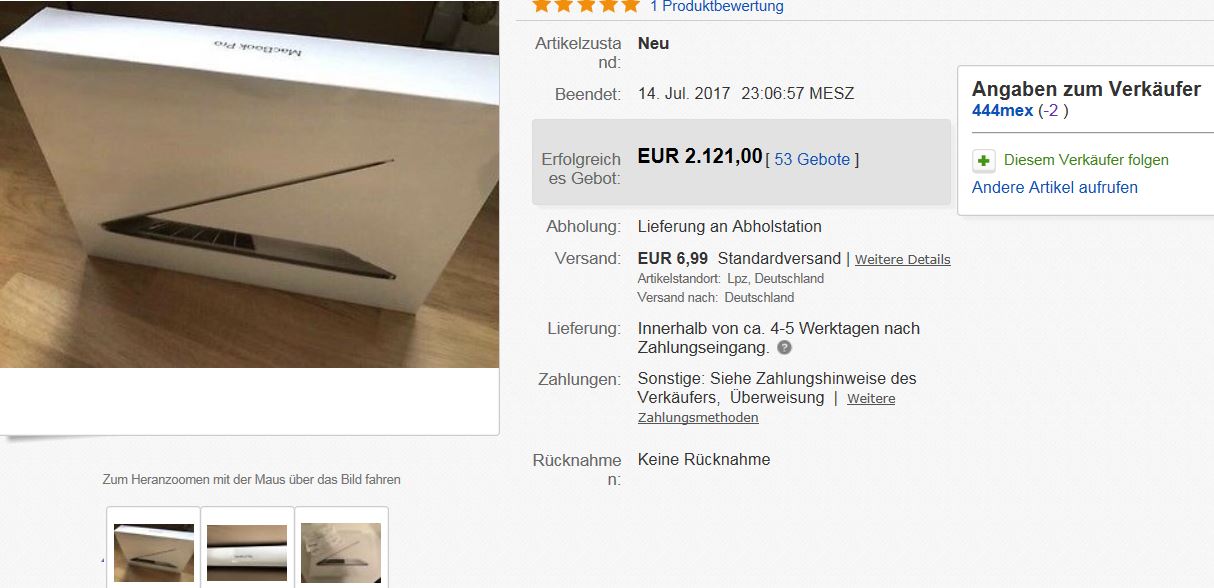The height and width of the screenshot is (588, 1214).
Task: Open Andere Artikel aufrufen link
Action: (1055, 187)
